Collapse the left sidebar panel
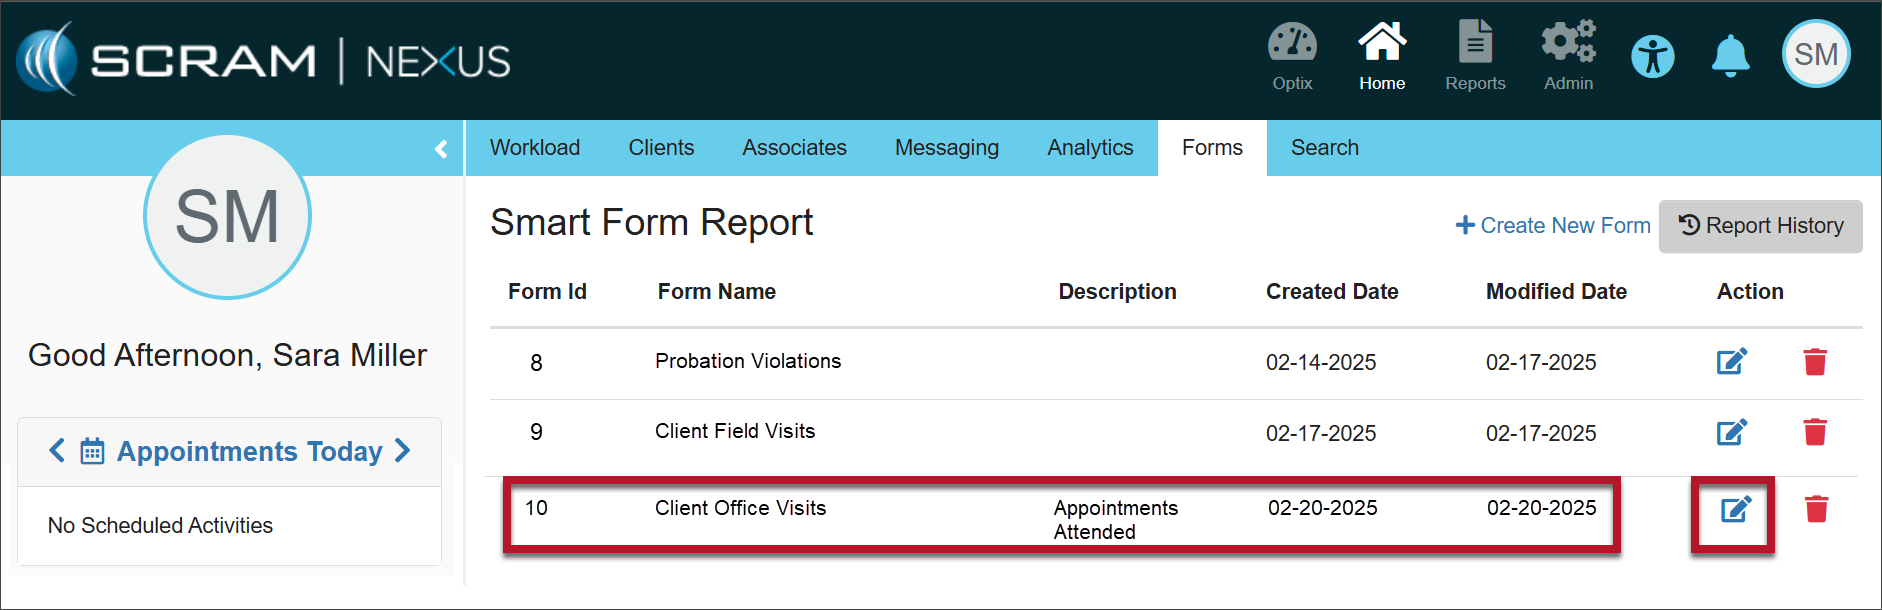 (441, 149)
